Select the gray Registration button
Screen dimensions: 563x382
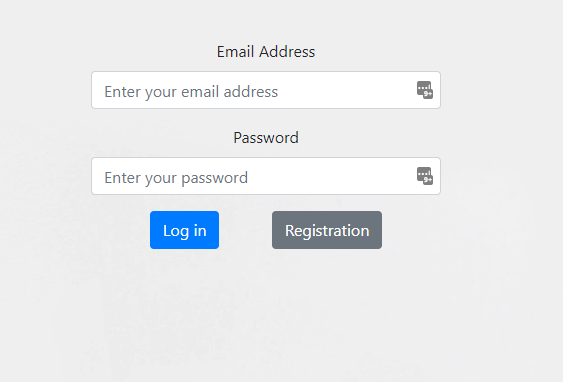tap(327, 230)
